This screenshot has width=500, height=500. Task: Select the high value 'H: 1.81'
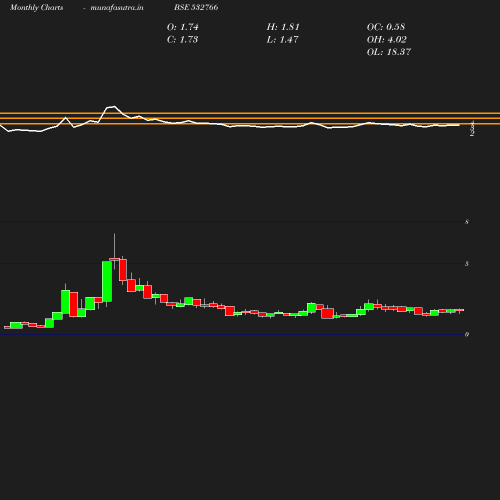pyautogui.click(x=283, y=27)
